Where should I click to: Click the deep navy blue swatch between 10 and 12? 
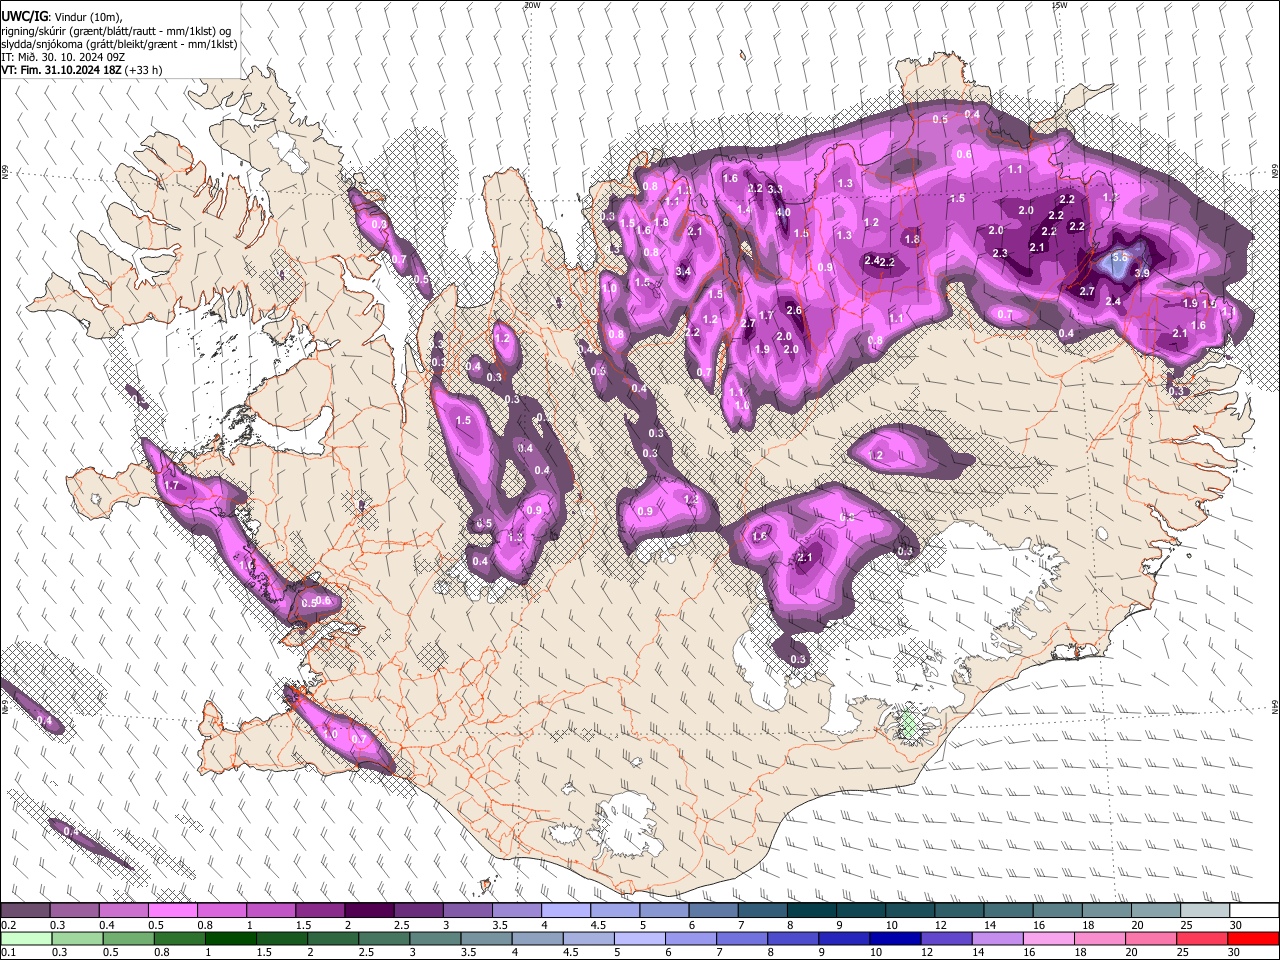point(894,938)
